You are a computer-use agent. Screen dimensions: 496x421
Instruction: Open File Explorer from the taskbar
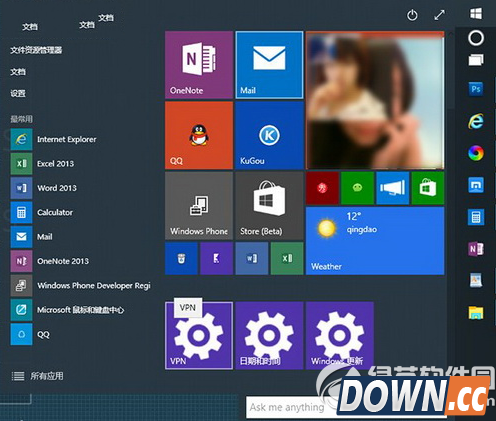point(476,313)
